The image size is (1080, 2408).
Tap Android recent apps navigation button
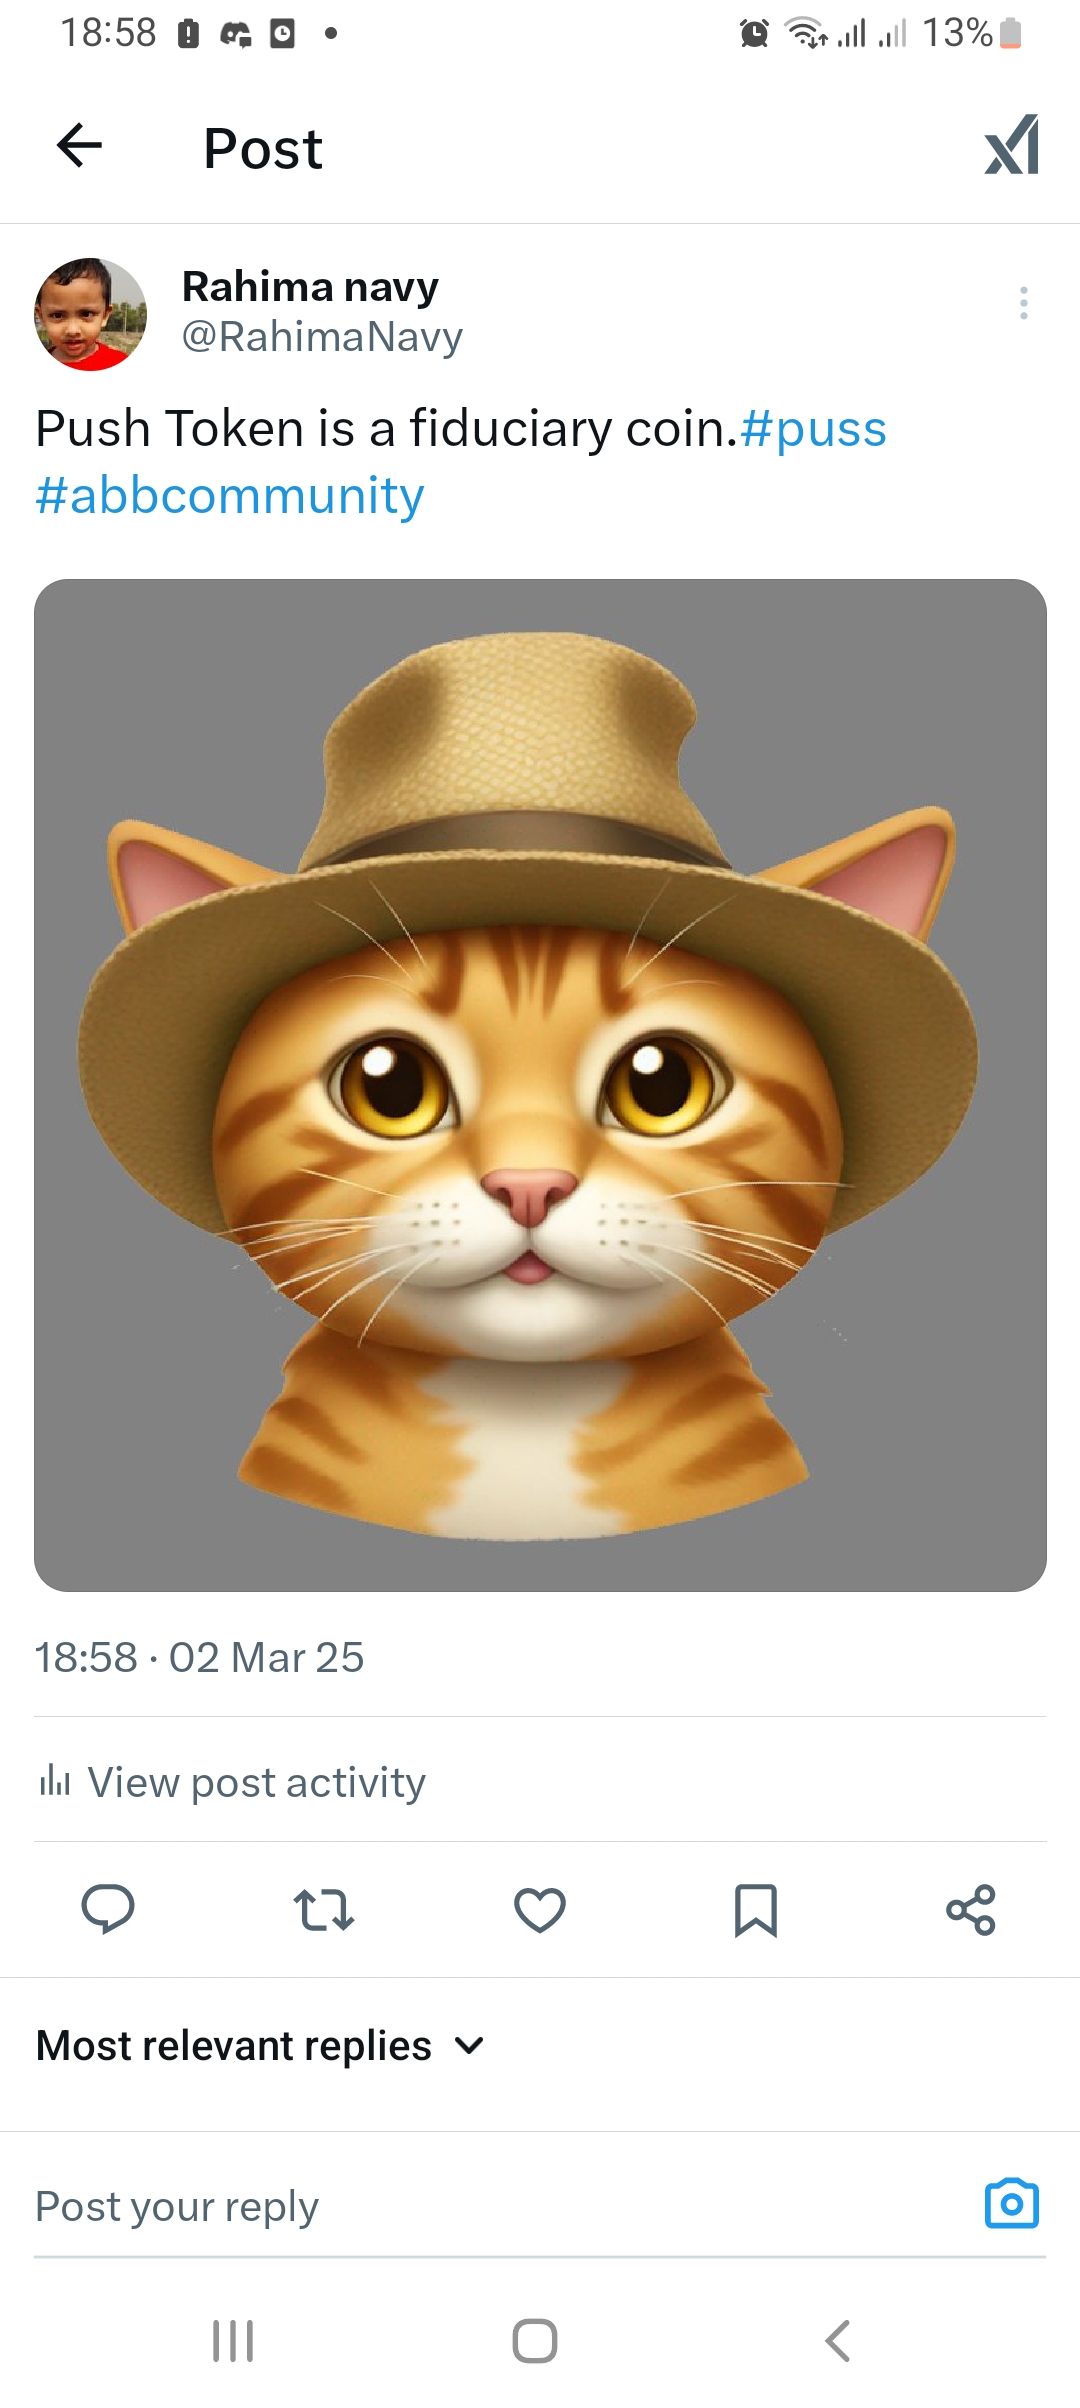point(233,2341)
